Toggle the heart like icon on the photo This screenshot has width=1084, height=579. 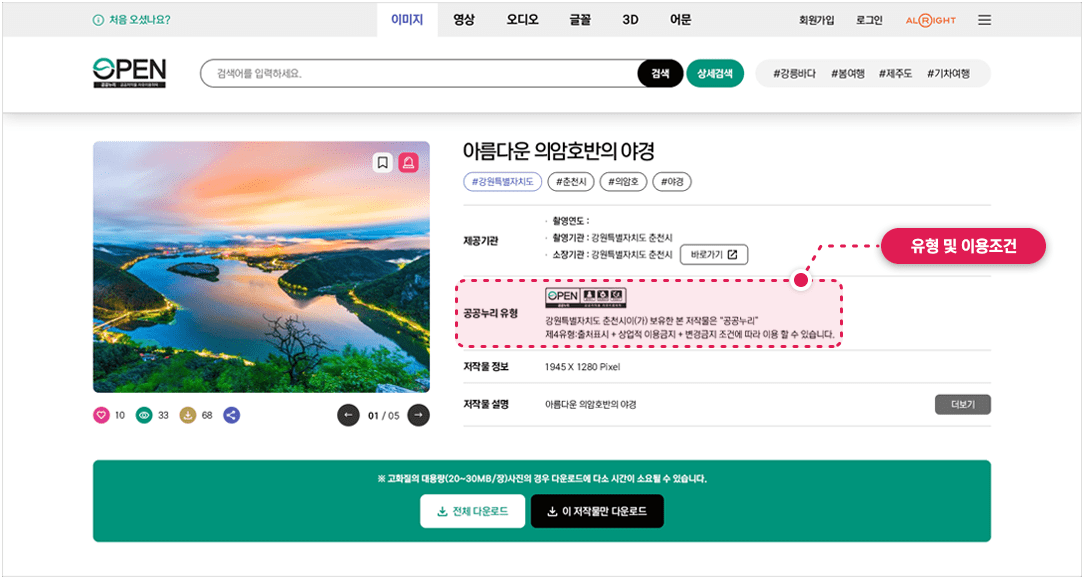(99, 415)
